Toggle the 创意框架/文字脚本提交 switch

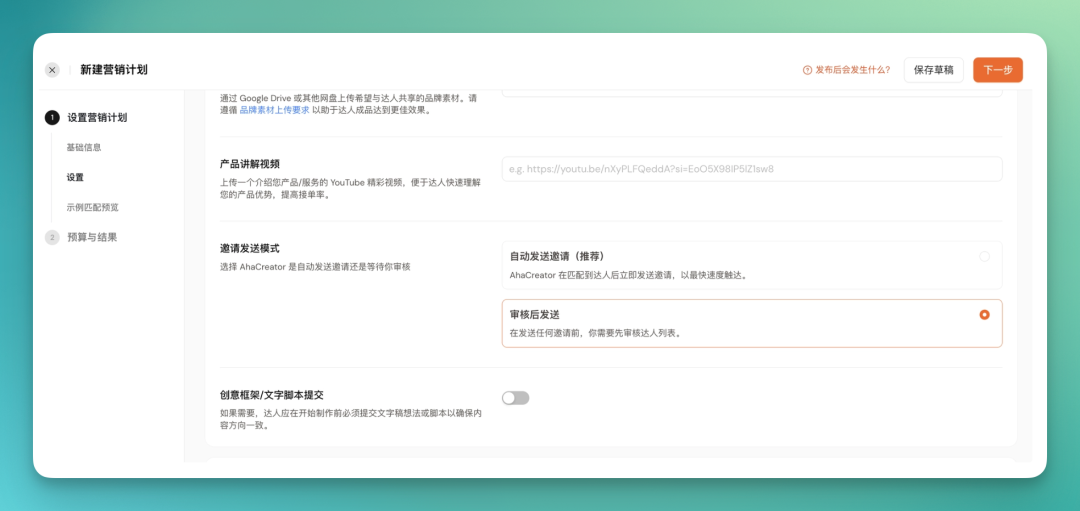point(515,398)
